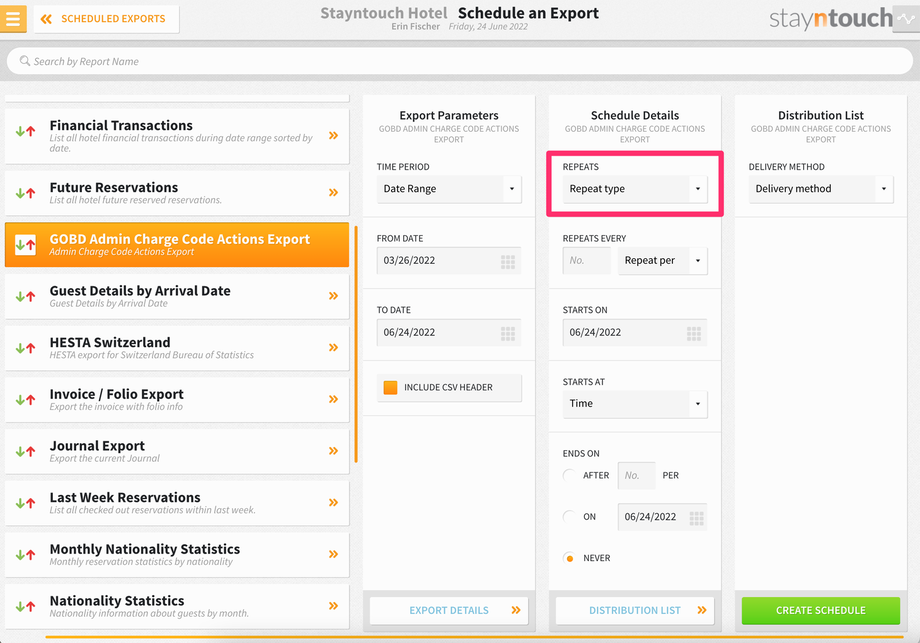Click the Future Reservations export arrows icon

click(x=25, y=193)
